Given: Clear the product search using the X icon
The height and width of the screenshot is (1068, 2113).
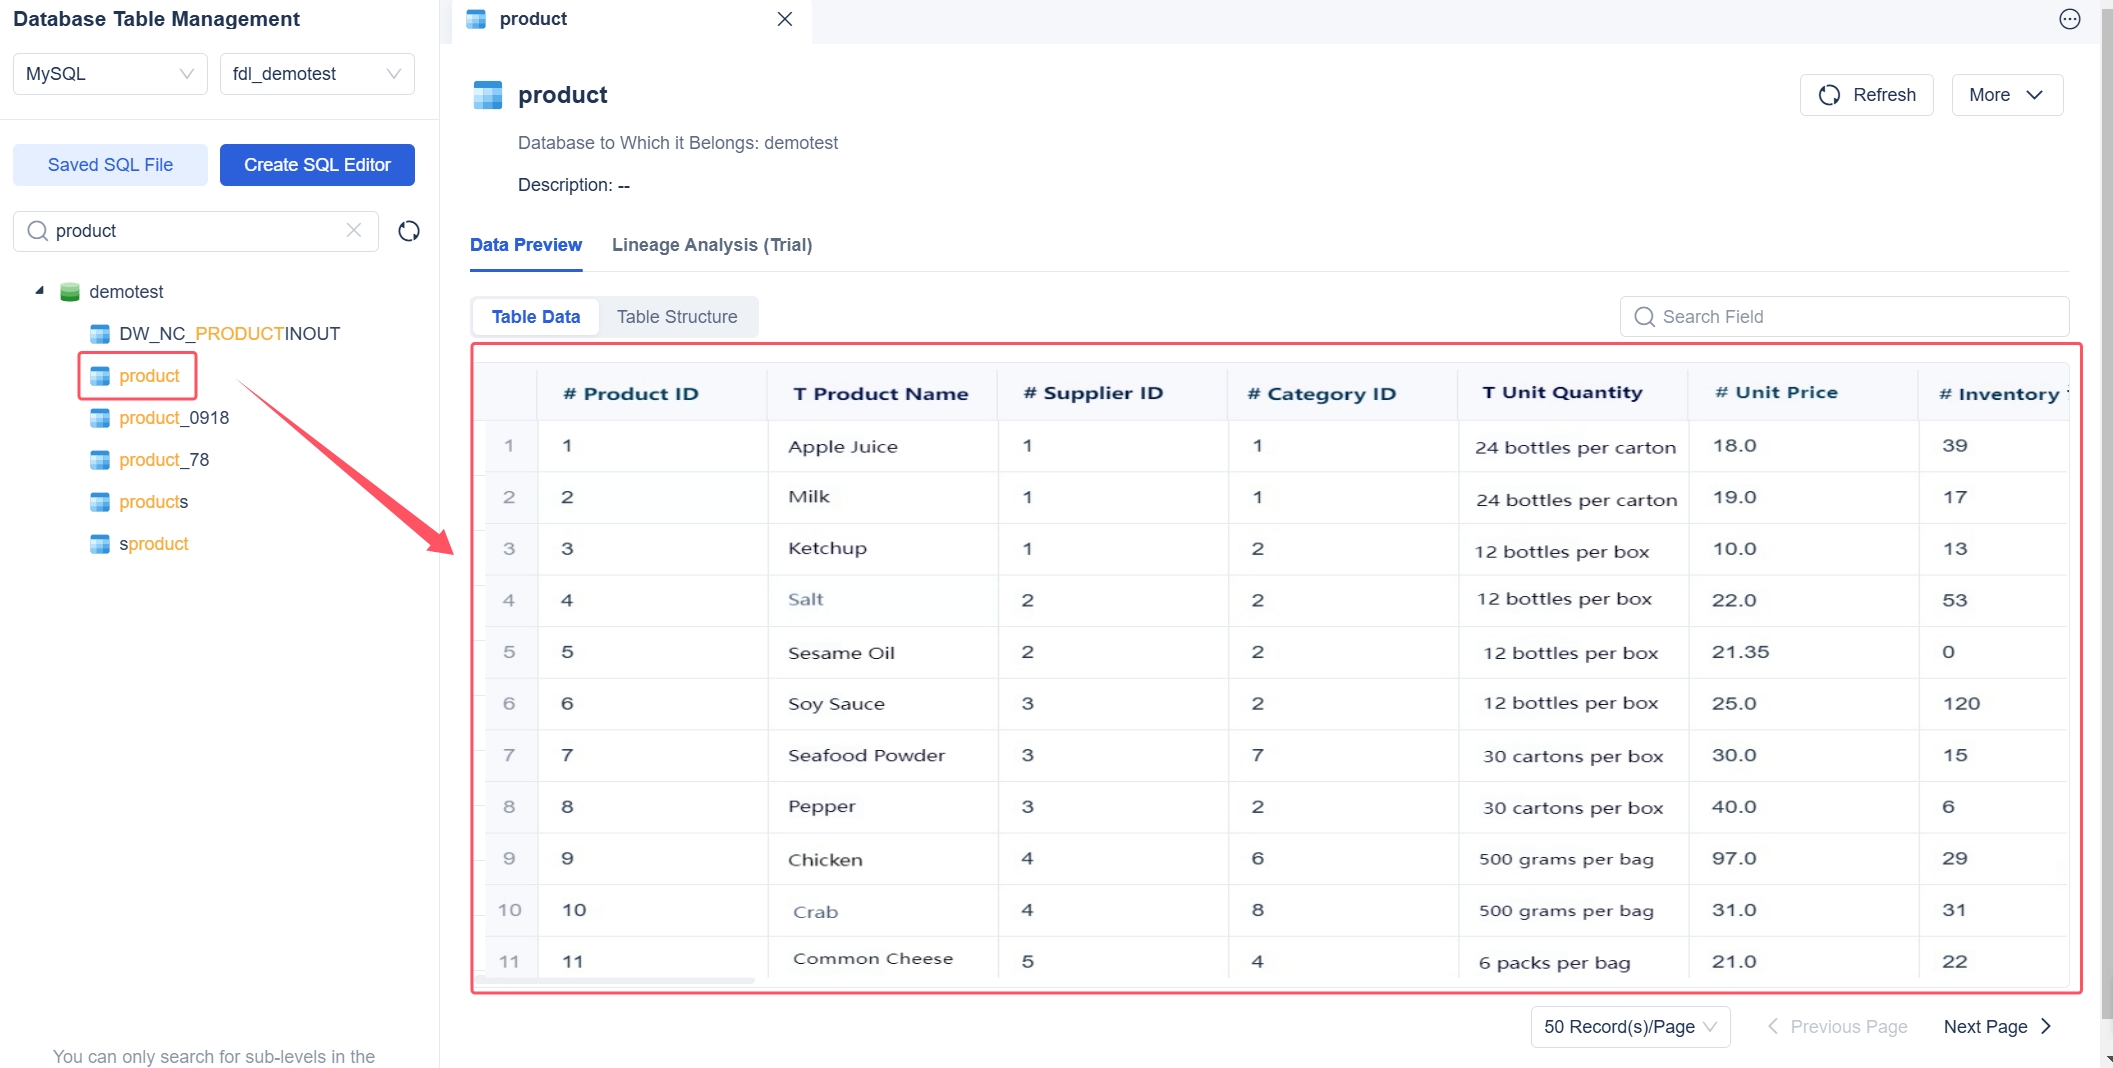Looking at the screenshot, I should 354,231.
